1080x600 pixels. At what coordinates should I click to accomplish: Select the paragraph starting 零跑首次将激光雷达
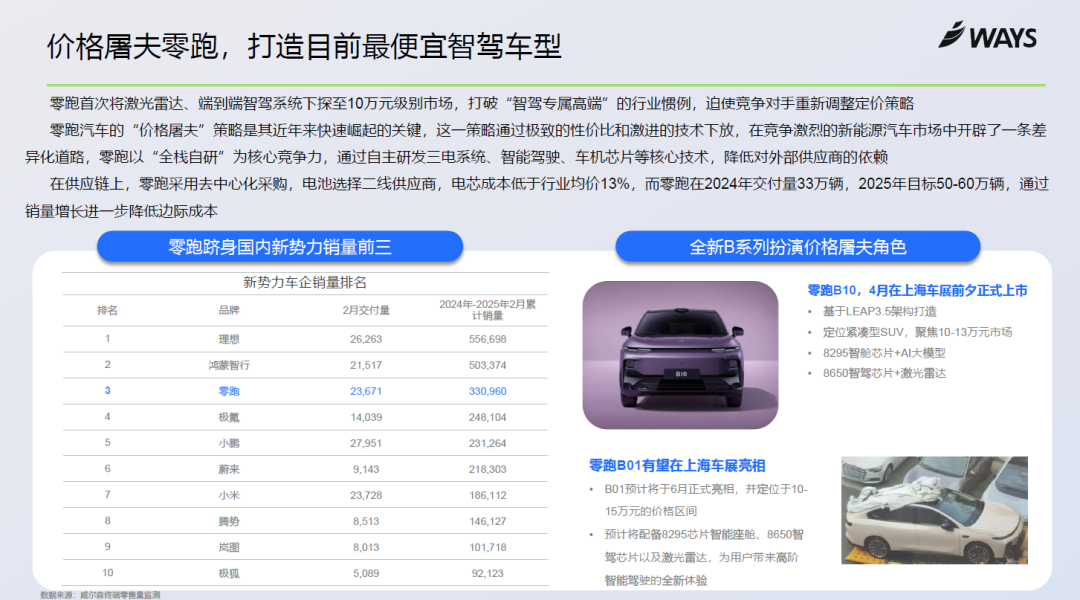(x=481, y=103)
